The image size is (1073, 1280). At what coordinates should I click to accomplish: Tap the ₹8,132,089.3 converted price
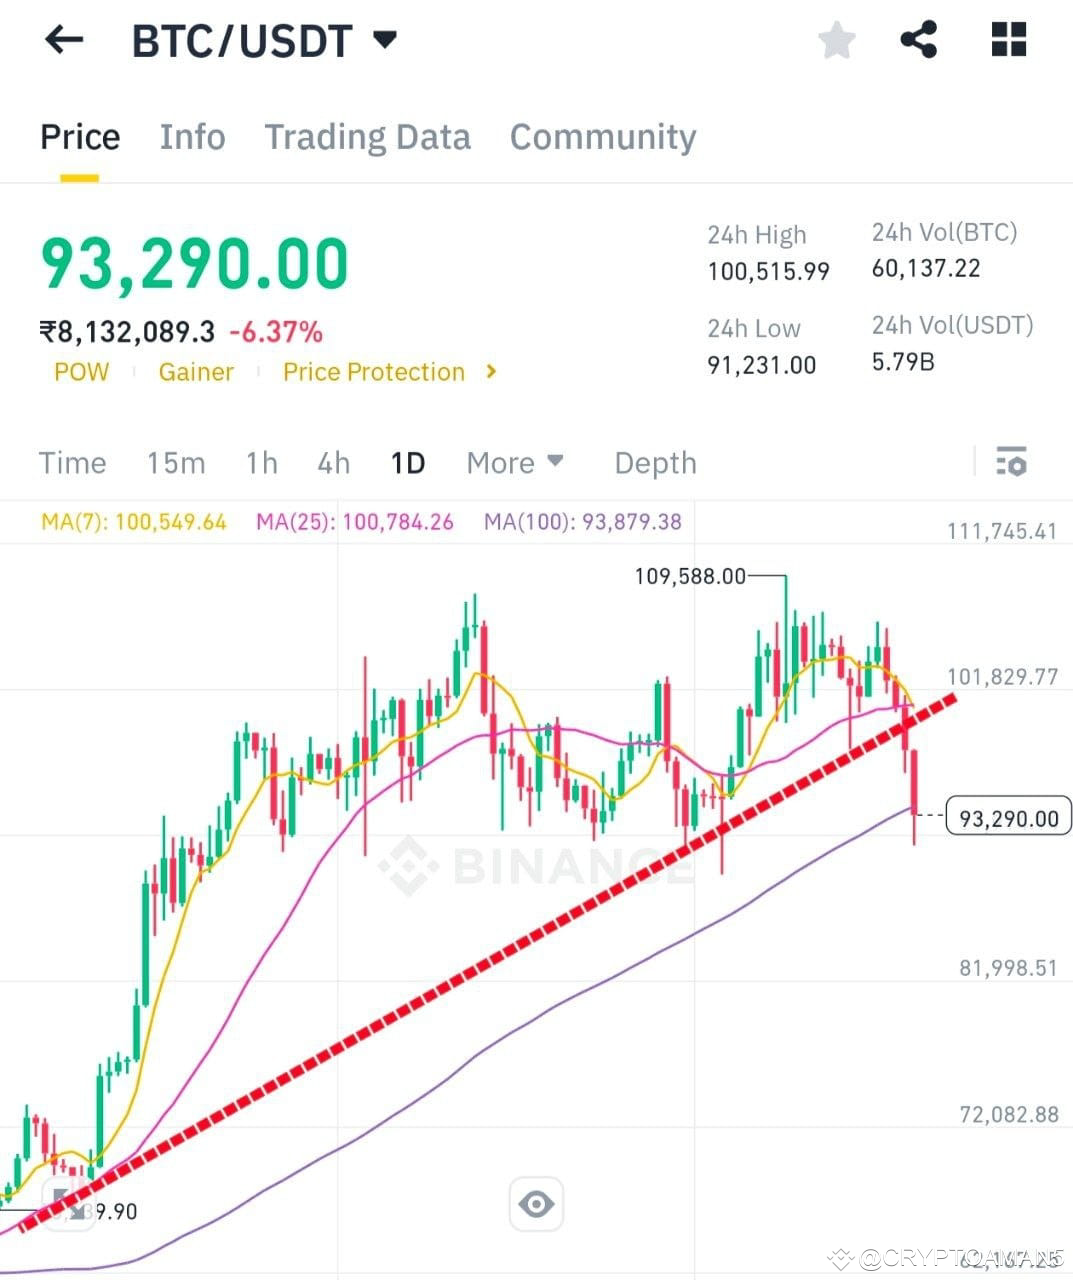pos(127,332)
